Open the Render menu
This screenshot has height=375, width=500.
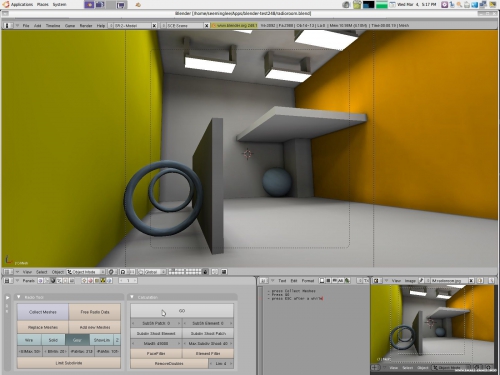86,25
